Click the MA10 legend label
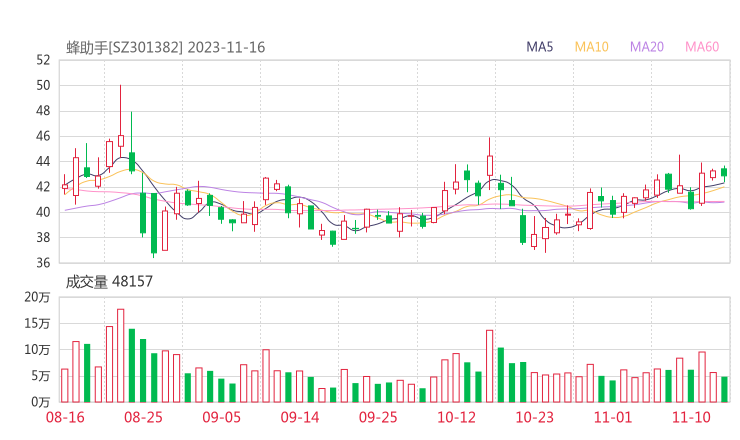The height and width of the screenshot is (440, 740). coord(591,47)
